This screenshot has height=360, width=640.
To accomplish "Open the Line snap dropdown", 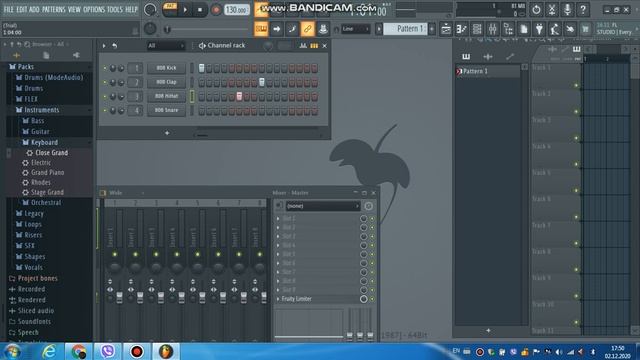I will coord(356,29).
